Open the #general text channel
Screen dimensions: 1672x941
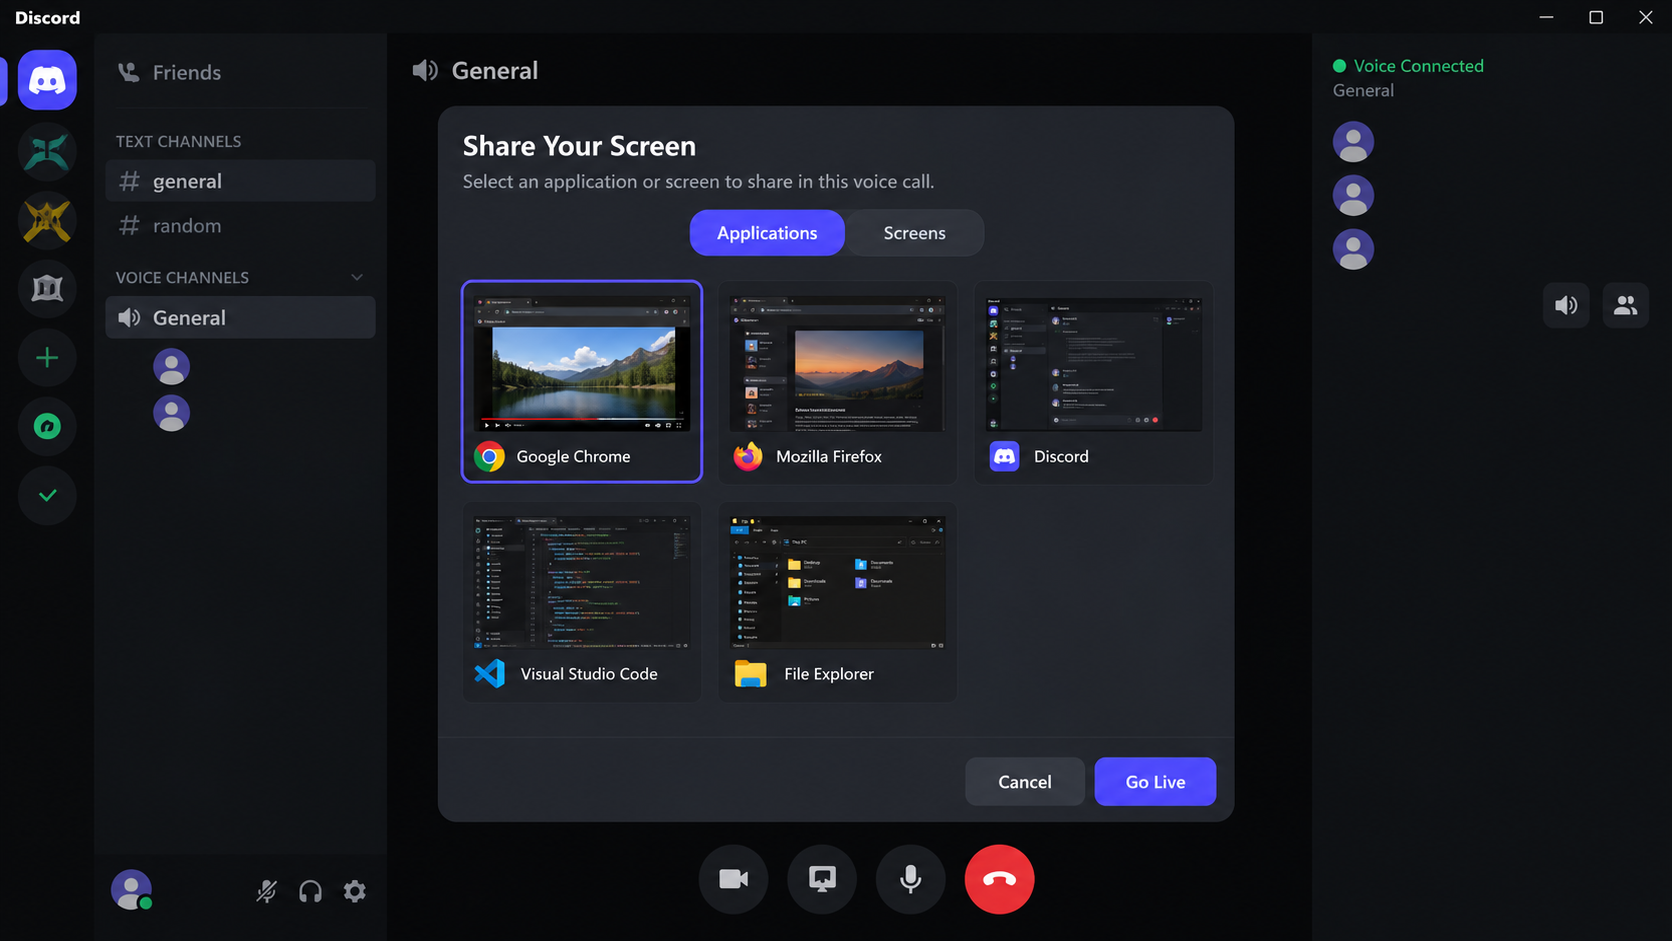[240, 181]
